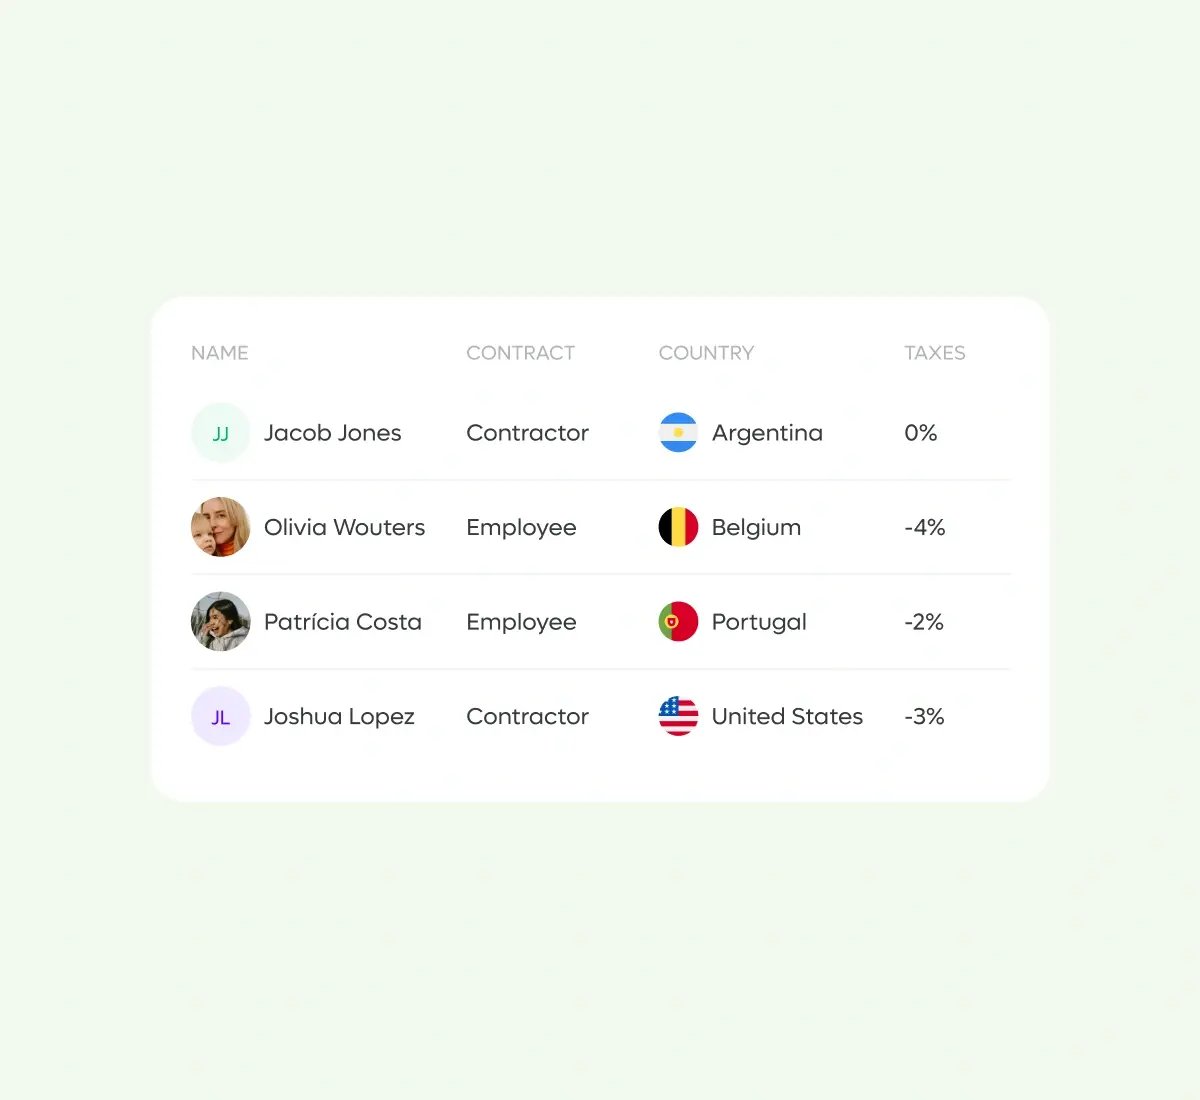Click the Belgium country label

(x=756, y=527)
